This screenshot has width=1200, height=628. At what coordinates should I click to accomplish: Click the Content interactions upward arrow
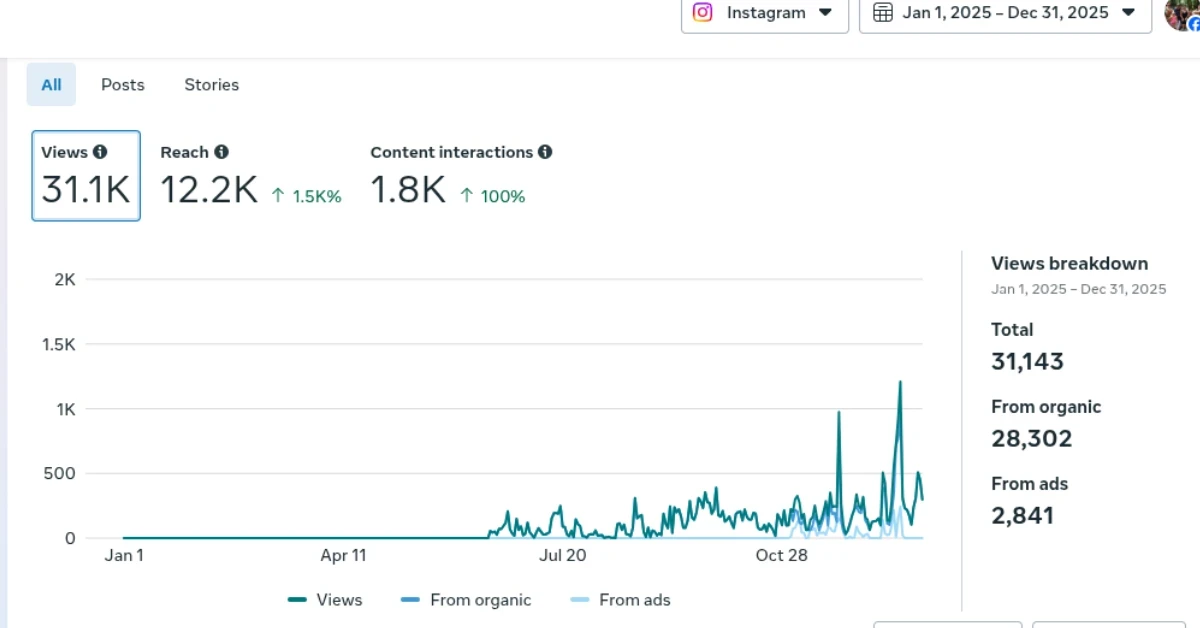[x=466, y=196]
